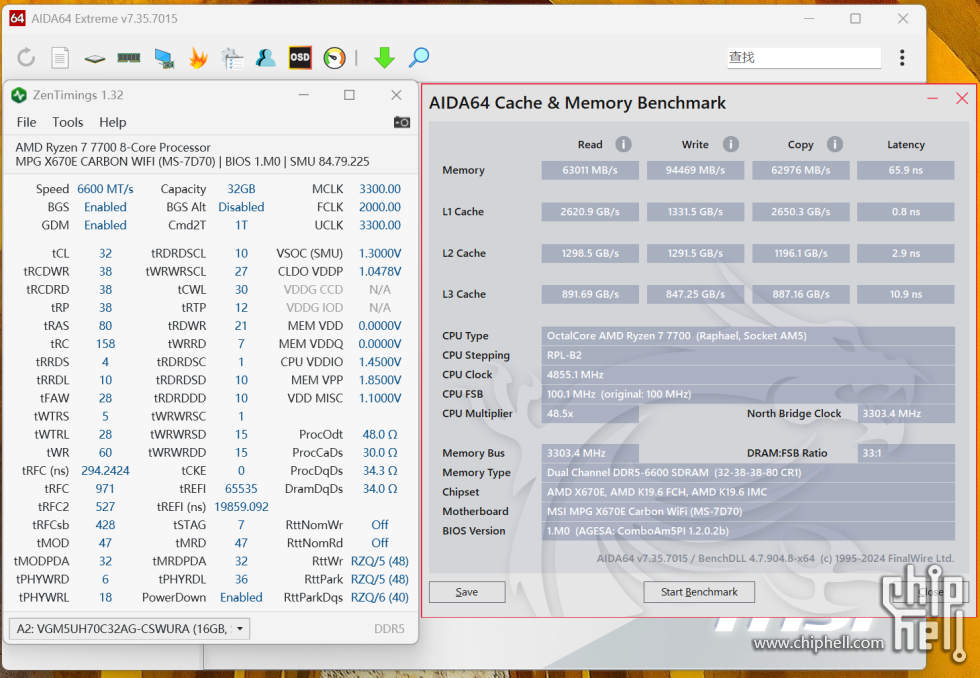Click the motherboard chip icon in AIDA64 toolbar
The image size is (980, 678).
(94, 58)
